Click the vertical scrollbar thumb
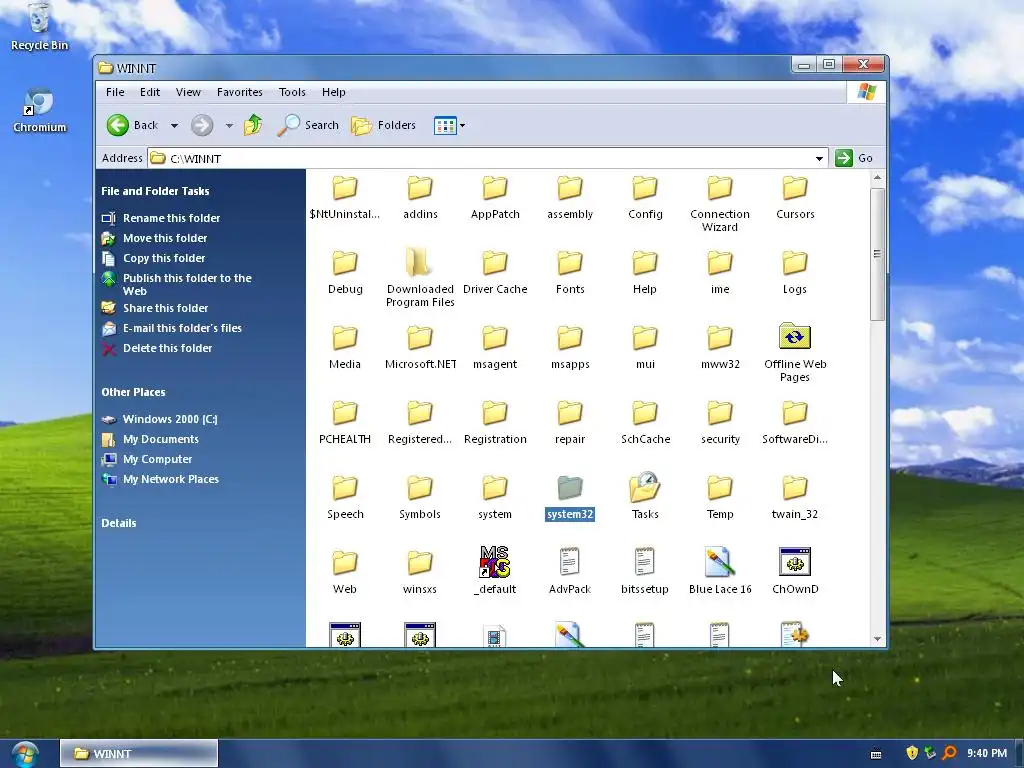1024x768 pixels. click(x=877, y=253)
